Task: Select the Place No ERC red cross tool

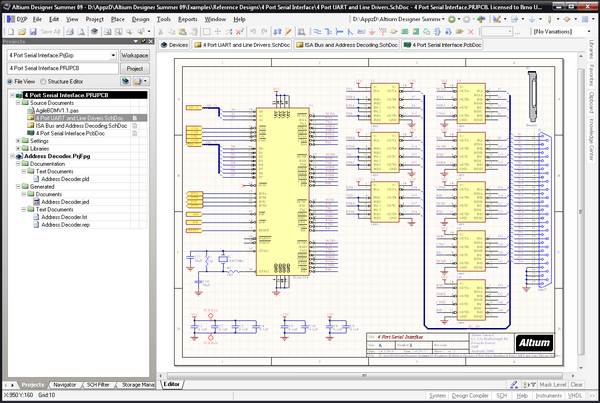Action: (x=471, y=32)
